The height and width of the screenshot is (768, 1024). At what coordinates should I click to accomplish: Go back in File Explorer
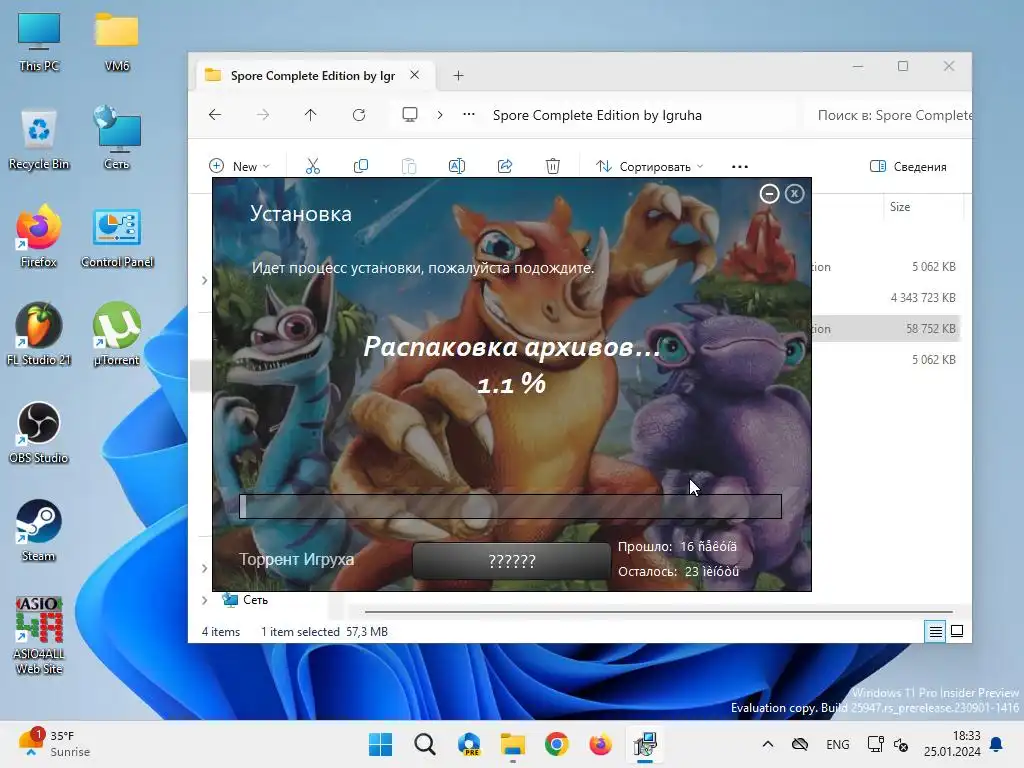coord(215,115)
